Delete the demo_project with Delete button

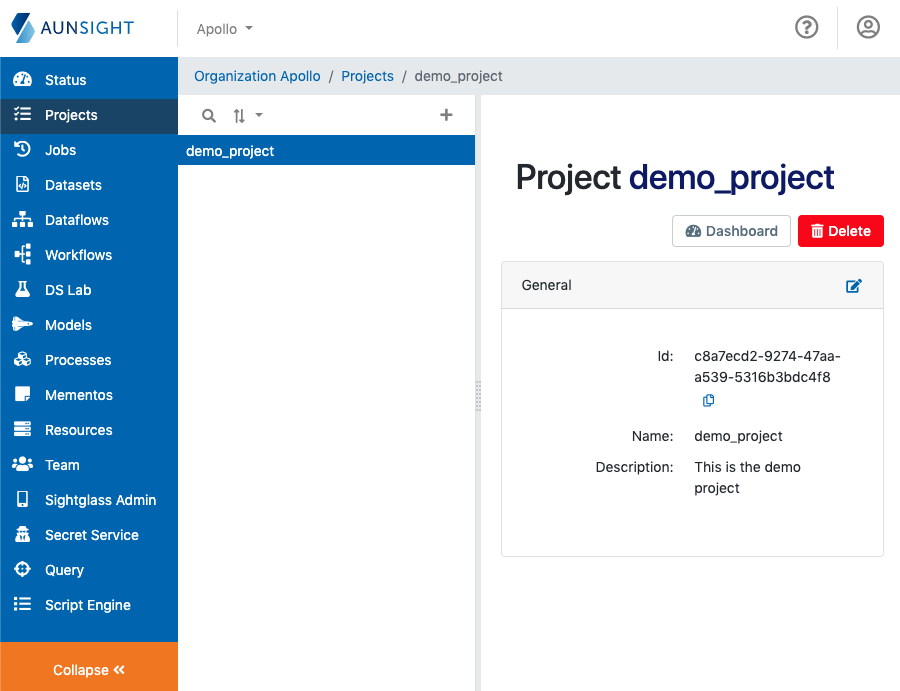pyautogui.click(x=840, y=231)
